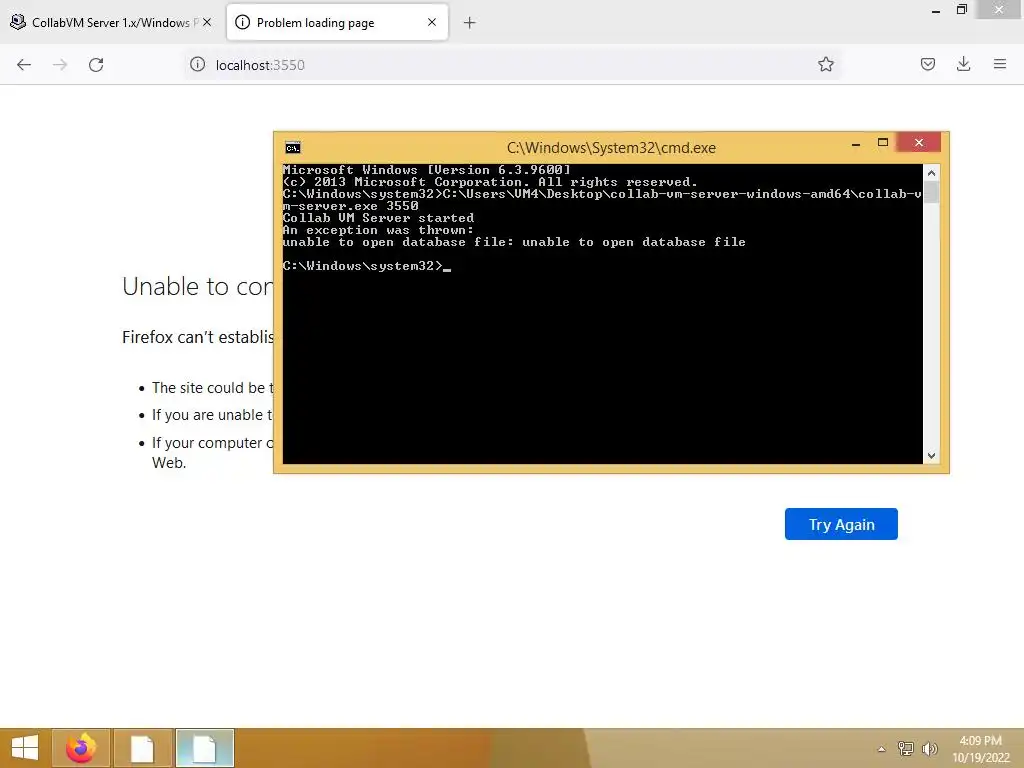Open the volume tray icon
The image size is (1024, 768).
[x=929, y=748]
